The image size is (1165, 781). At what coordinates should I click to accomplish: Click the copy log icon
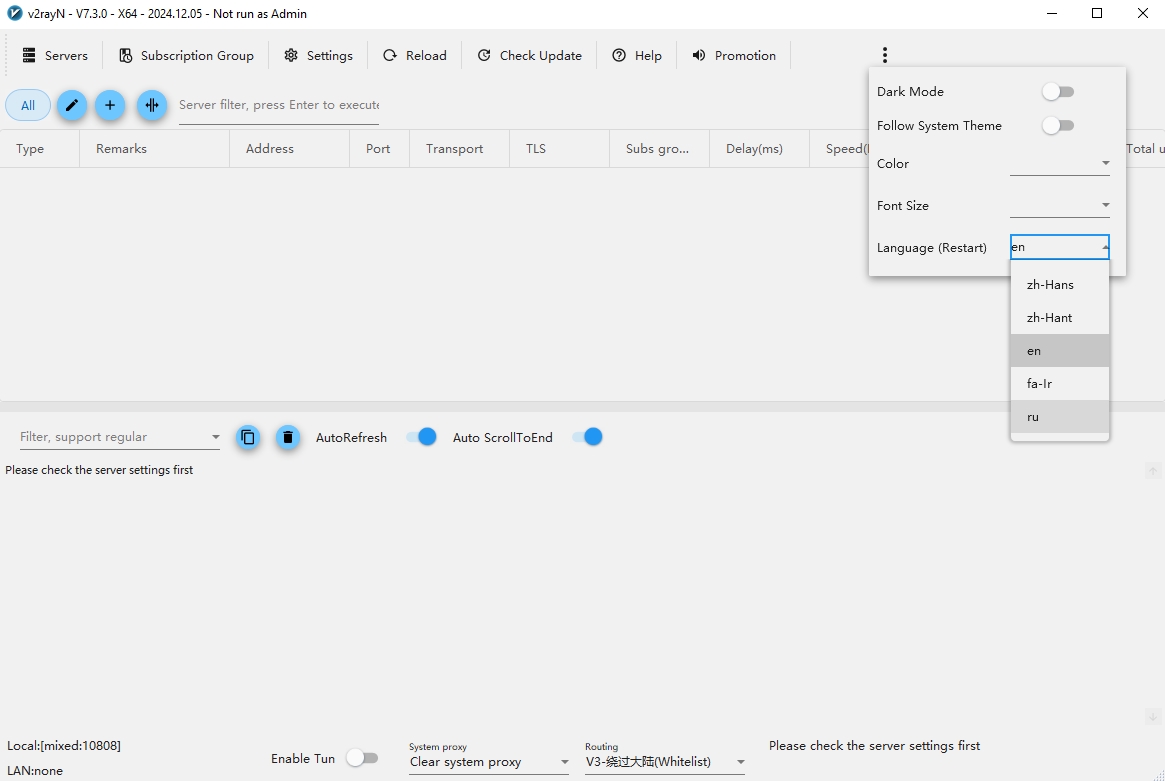coord(248,438)
